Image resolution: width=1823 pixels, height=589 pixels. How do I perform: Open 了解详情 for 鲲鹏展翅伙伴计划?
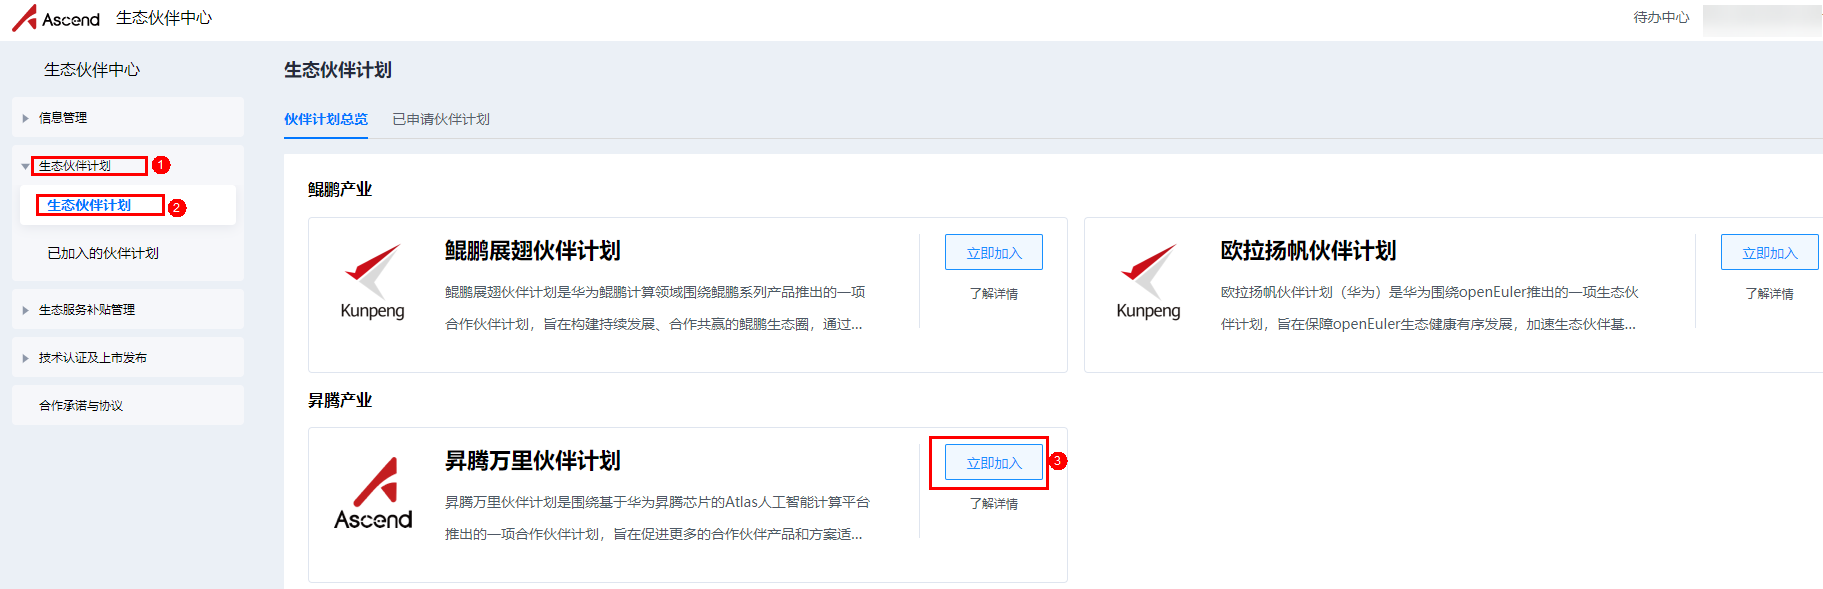pyautogui.click(x=994, y=294)
